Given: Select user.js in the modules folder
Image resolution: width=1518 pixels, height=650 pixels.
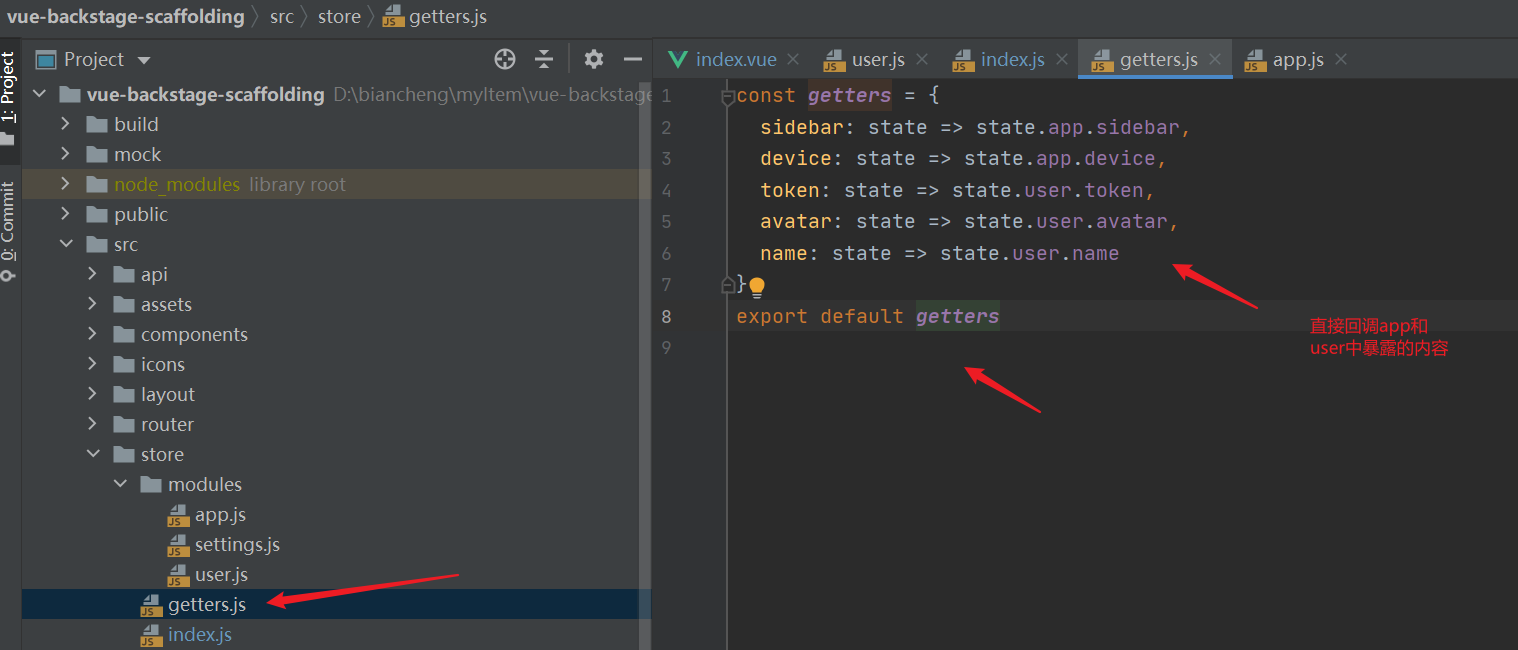Looking at the screenshot, I should tap(221, 574).
